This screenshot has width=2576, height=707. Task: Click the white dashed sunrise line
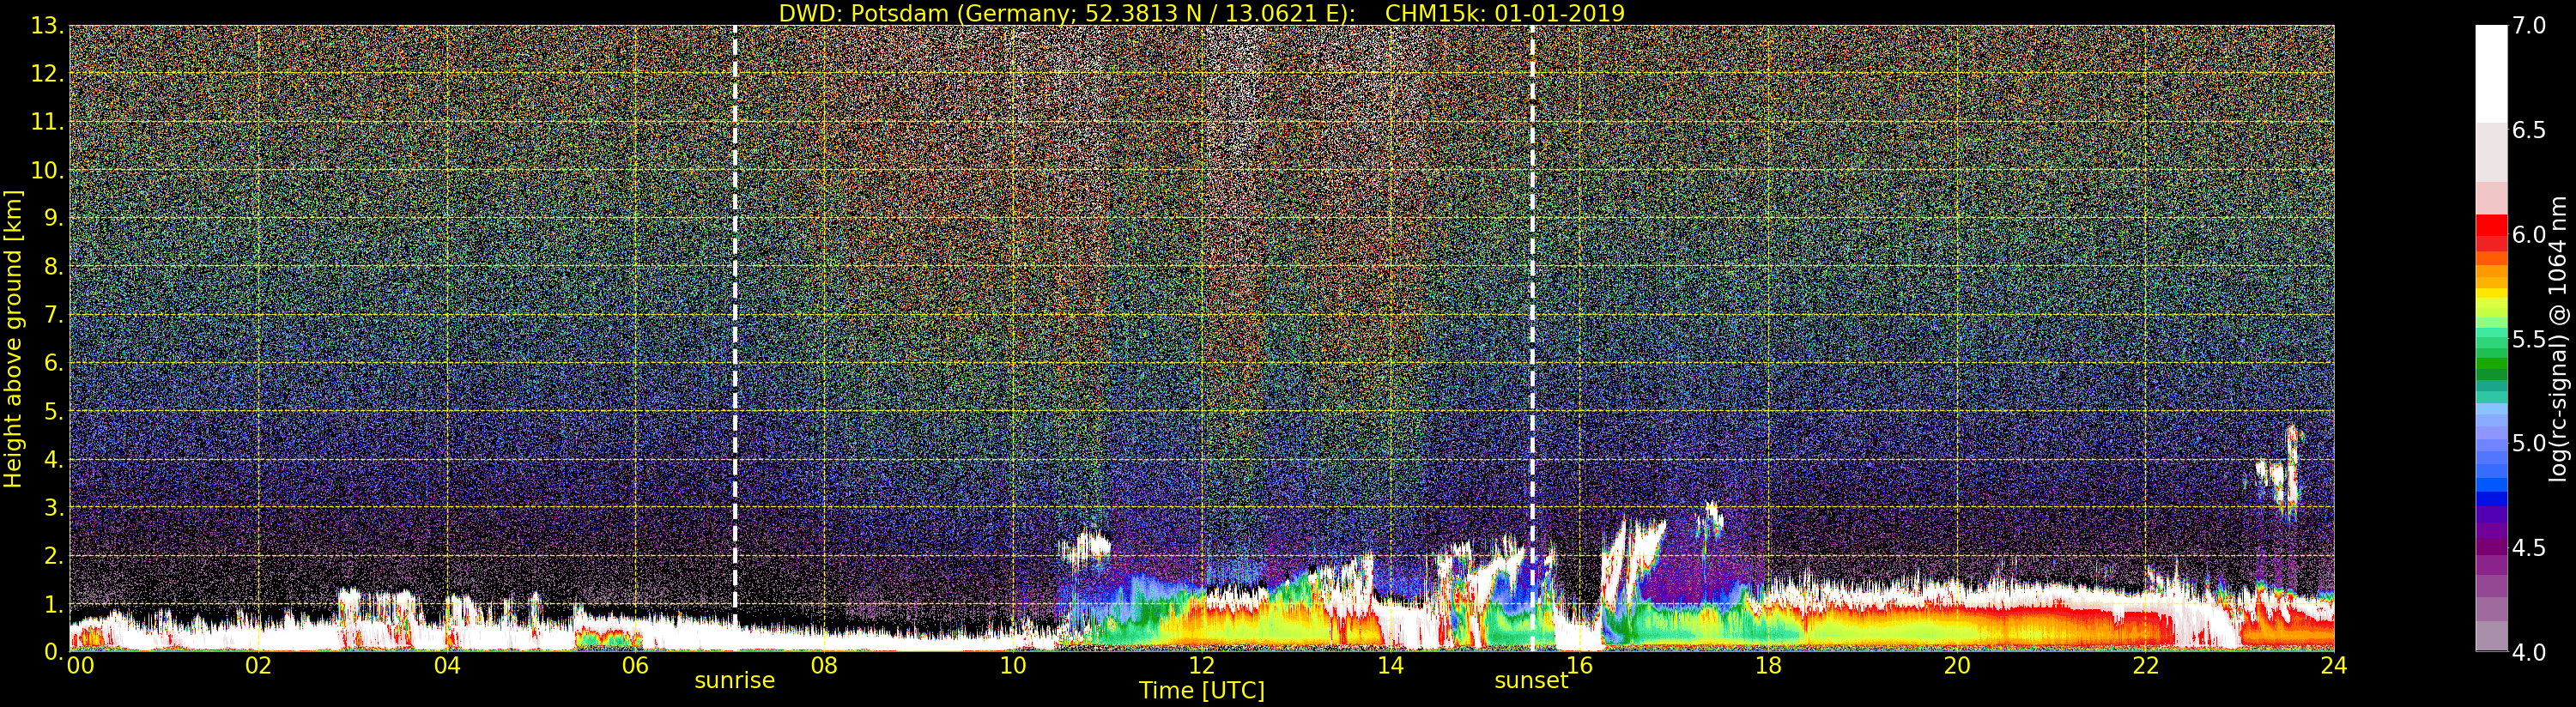[735, 300]
